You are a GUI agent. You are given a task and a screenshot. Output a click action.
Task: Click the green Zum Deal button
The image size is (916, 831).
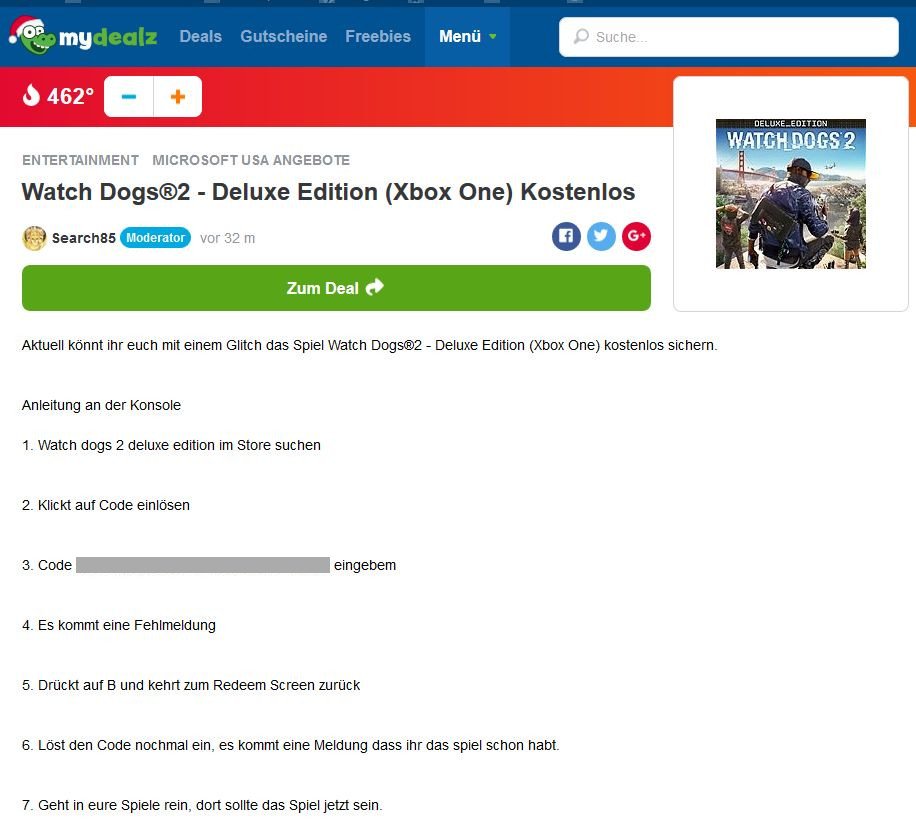coord(336,288)
